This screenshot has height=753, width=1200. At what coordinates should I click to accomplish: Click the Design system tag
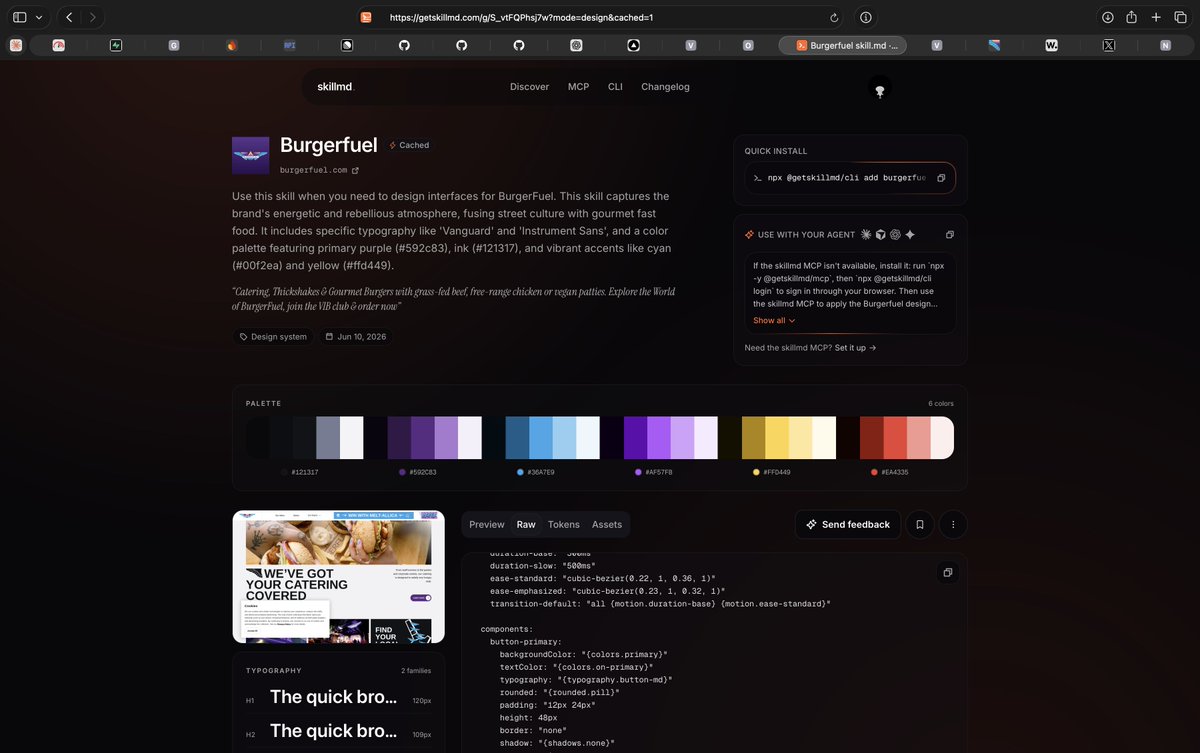[272, 337]
